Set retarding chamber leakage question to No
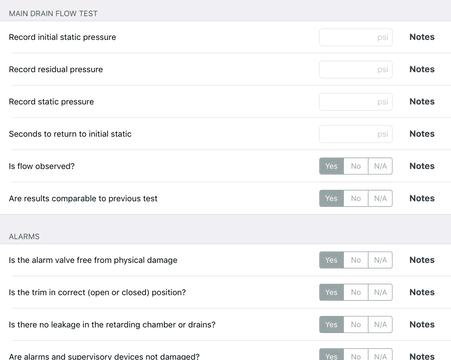Screen dimensions: 451x360 (356, 324)
